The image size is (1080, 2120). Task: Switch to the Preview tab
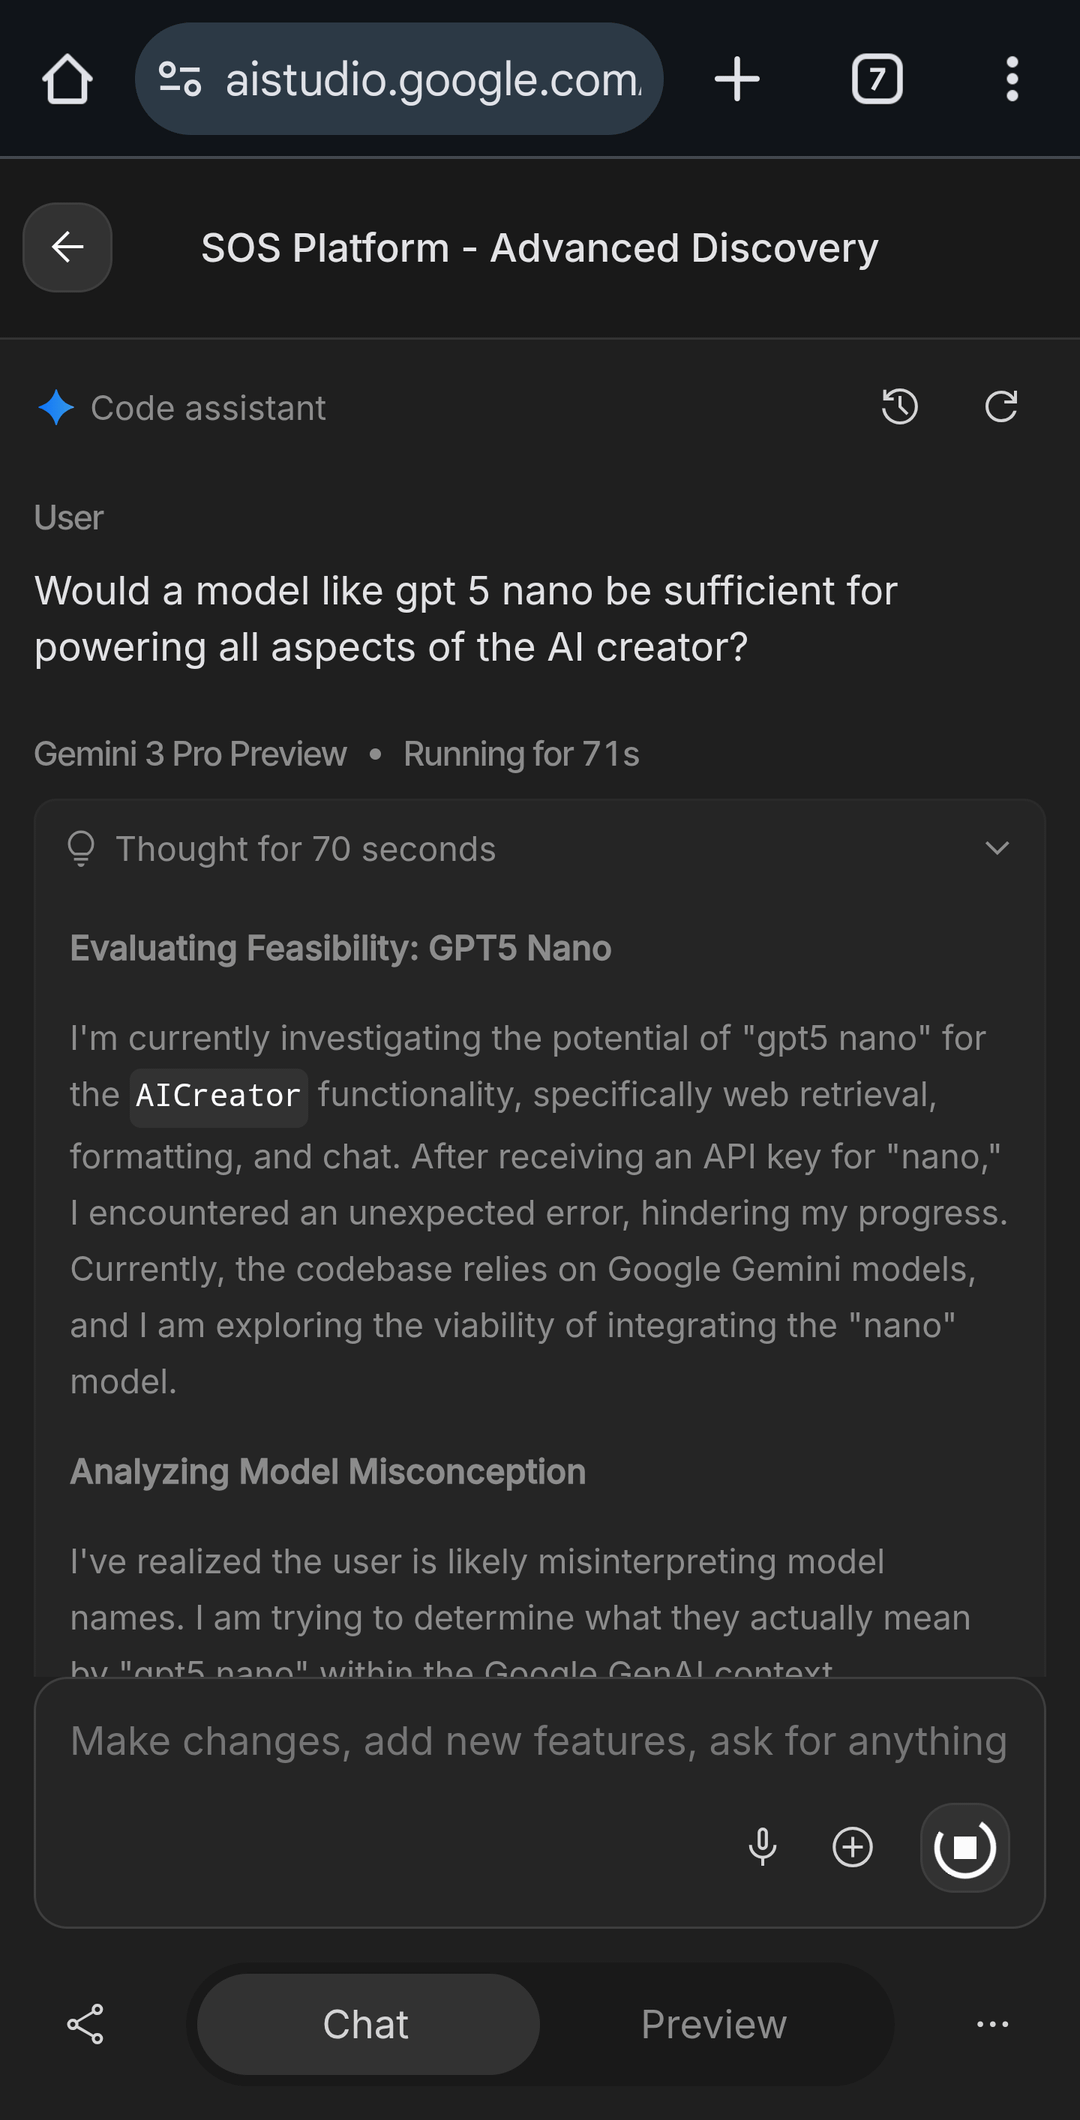point(714,2024)
